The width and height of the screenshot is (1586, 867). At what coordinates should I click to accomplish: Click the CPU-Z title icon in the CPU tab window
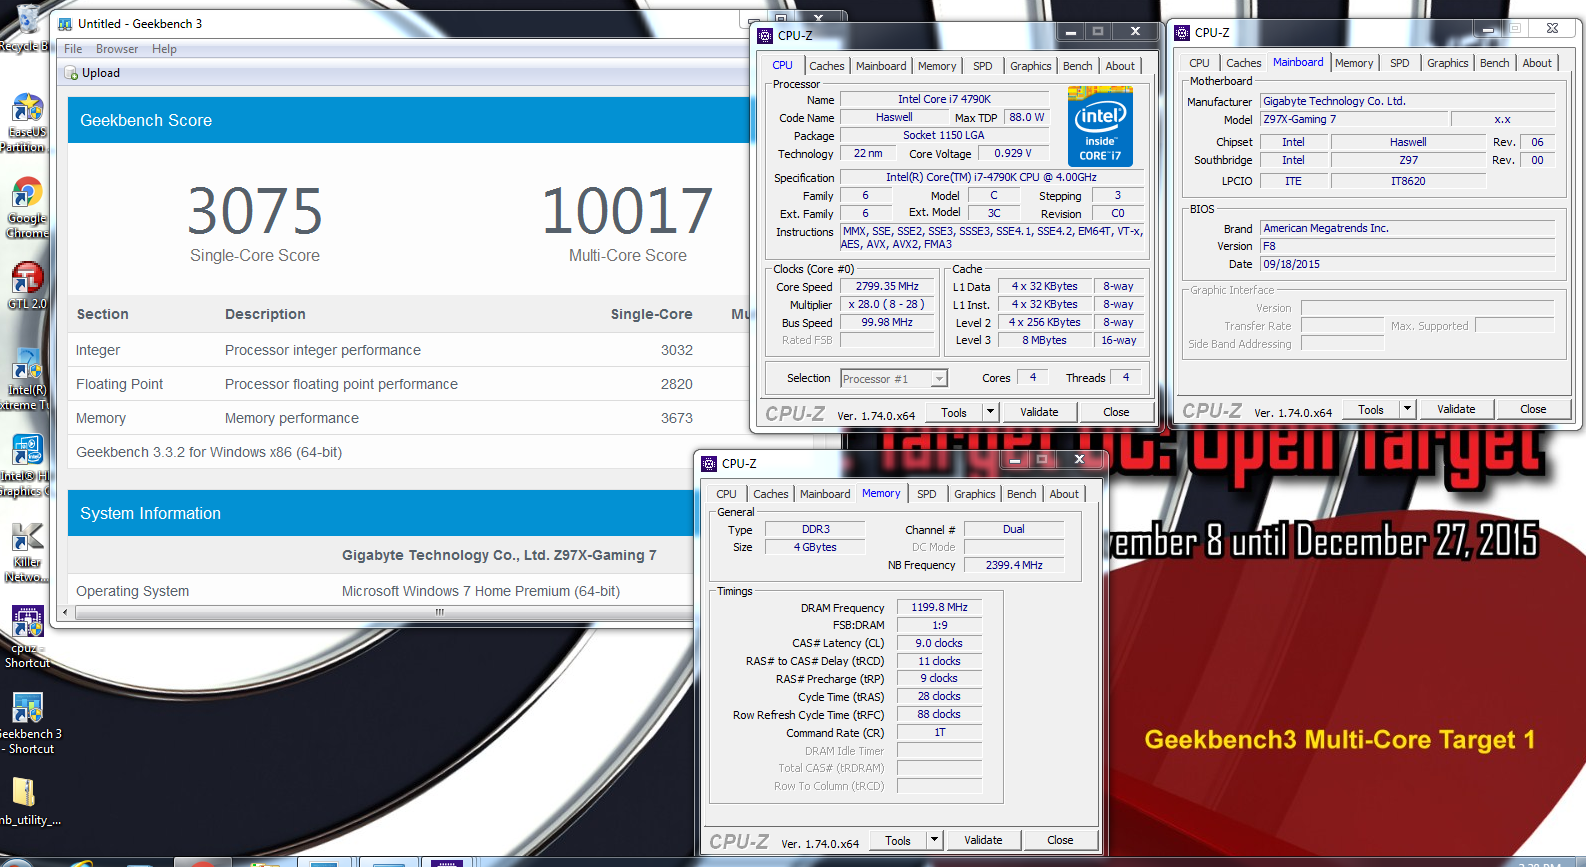pyautogui.click(x=765, y=35)
